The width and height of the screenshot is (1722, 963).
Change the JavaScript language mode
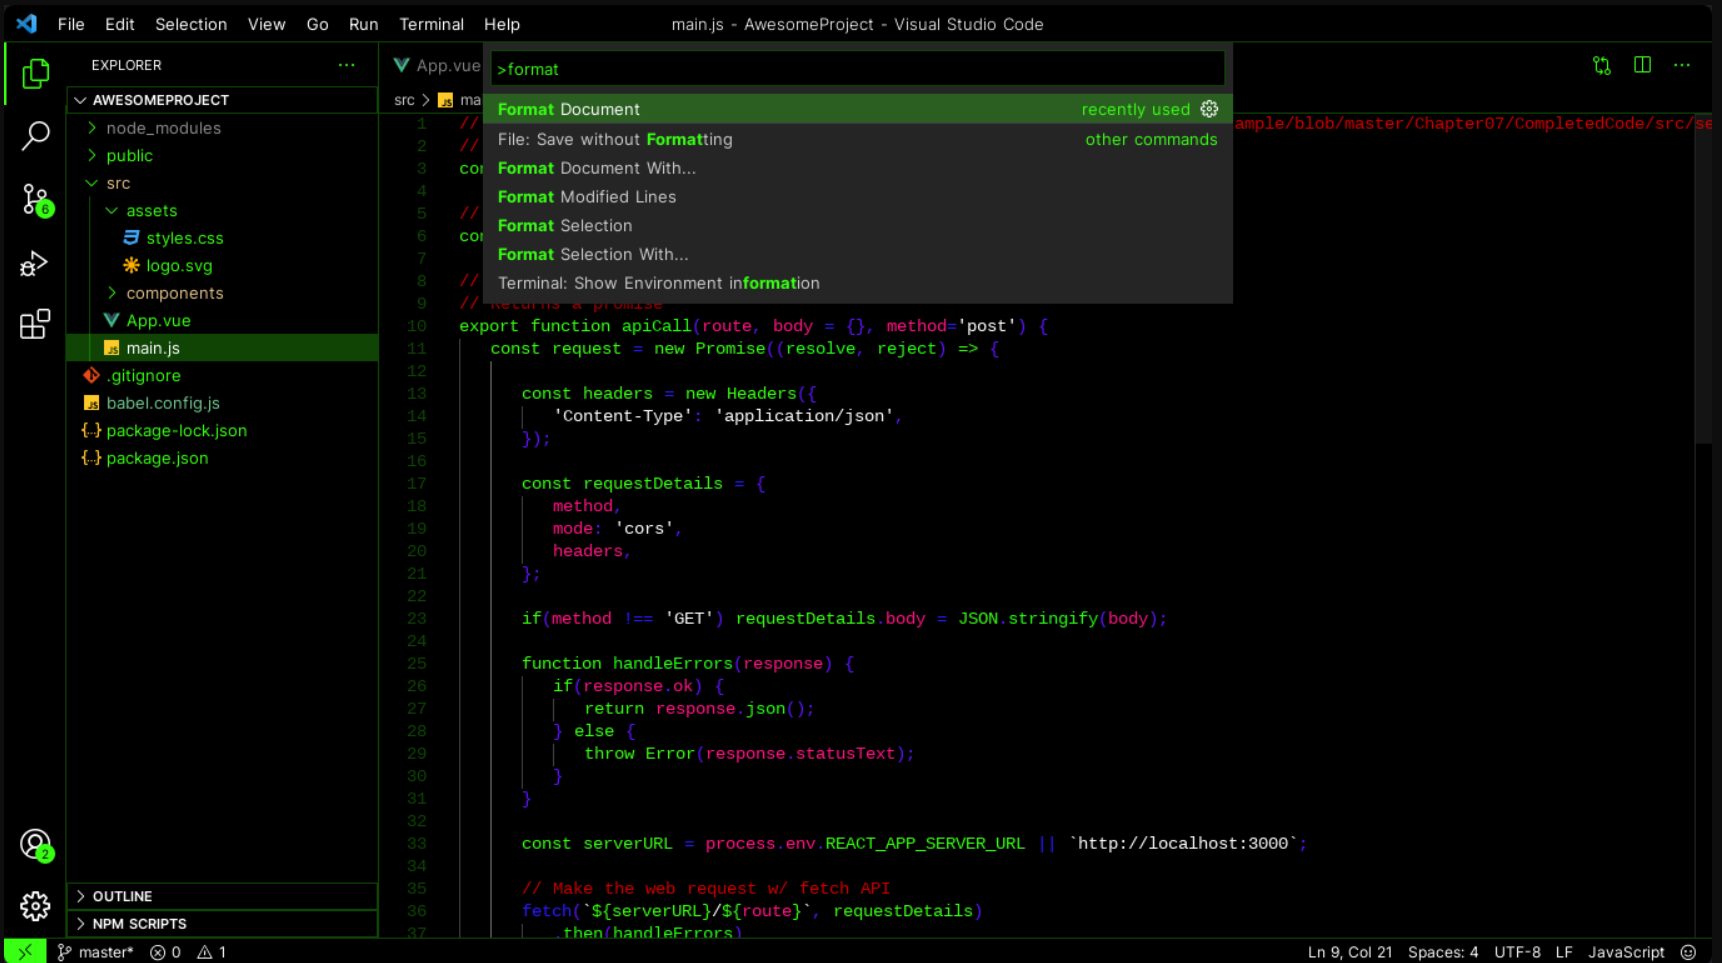click(1626, 952)
